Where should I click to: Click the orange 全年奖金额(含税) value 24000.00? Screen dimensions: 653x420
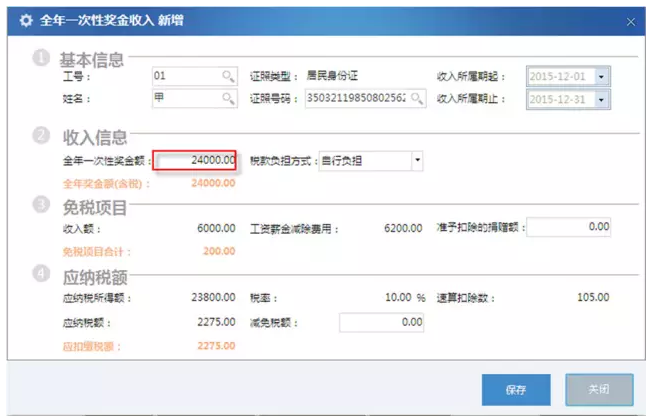213,183
